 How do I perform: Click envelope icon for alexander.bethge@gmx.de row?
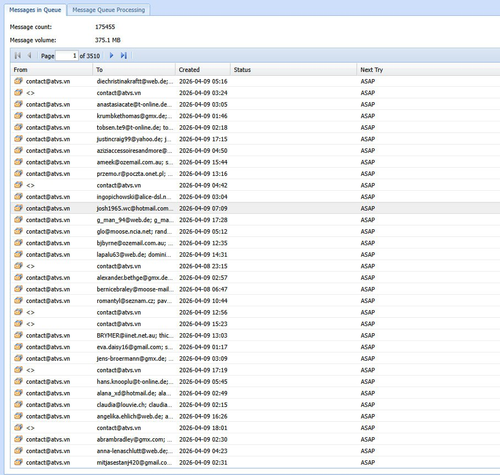pyautogui.click(x=18, y=277)
